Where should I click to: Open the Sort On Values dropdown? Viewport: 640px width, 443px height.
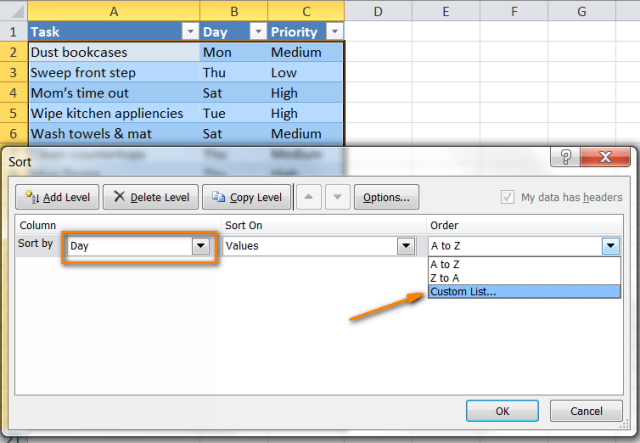coord(405,245)
